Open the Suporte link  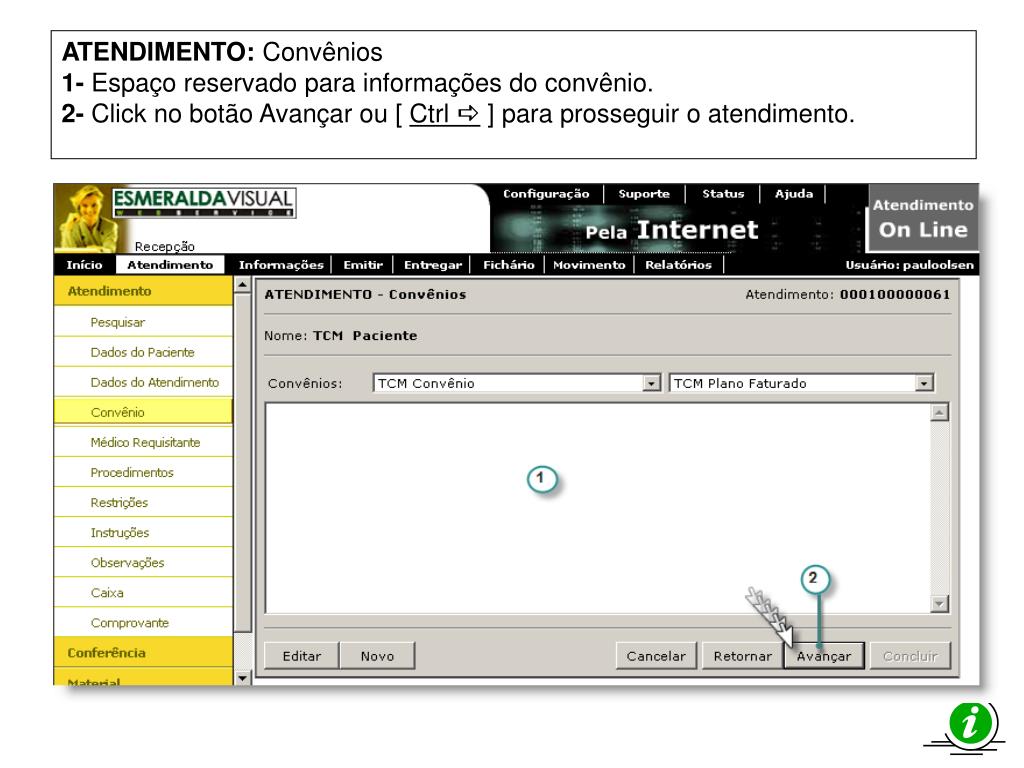tap(644, 194)
